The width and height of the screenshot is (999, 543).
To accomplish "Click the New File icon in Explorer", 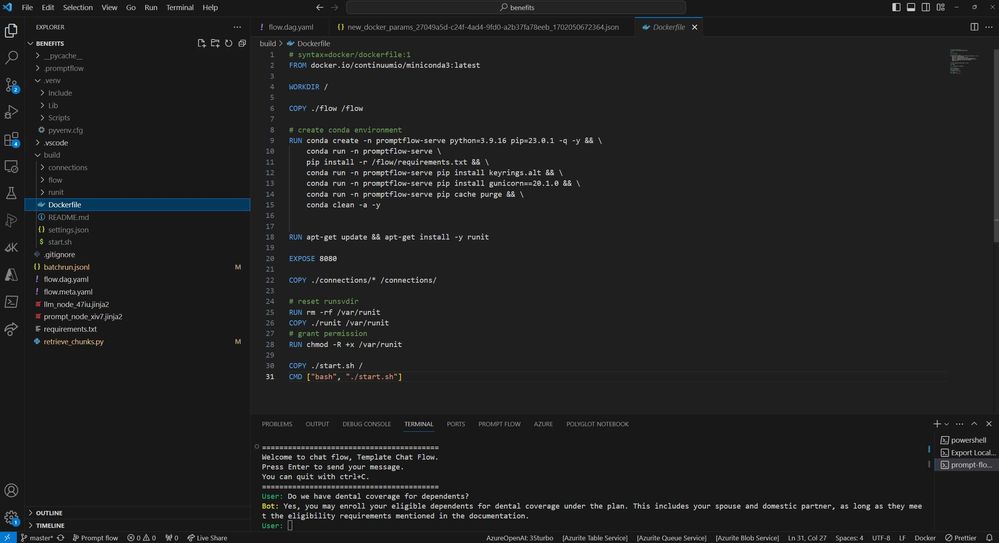I will pos(201,43).
